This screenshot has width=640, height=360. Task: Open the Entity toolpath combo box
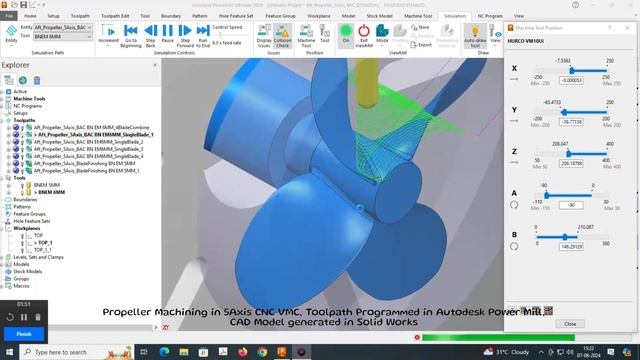click(63, 27)
